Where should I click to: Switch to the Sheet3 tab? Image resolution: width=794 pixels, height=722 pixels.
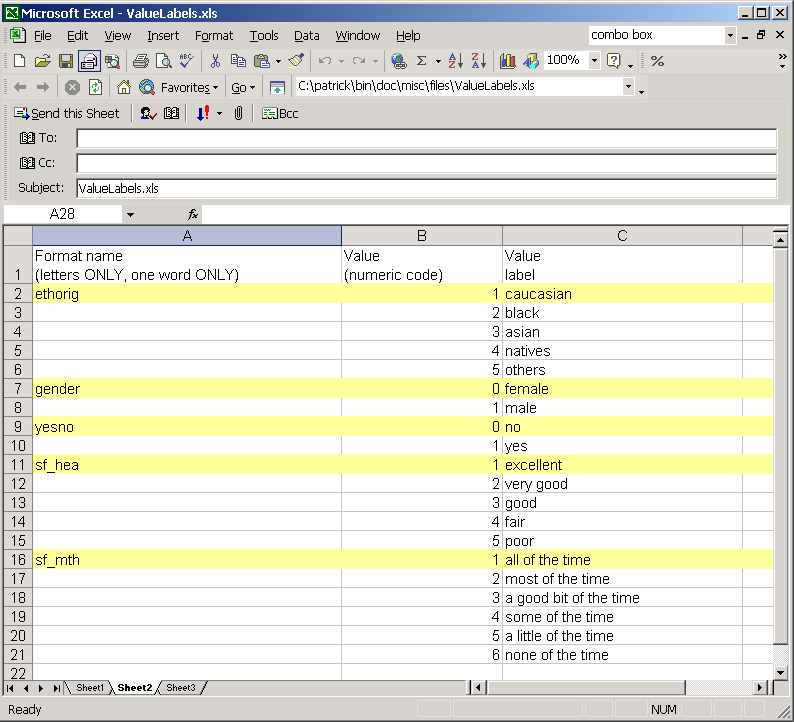(x=181, y=688)
